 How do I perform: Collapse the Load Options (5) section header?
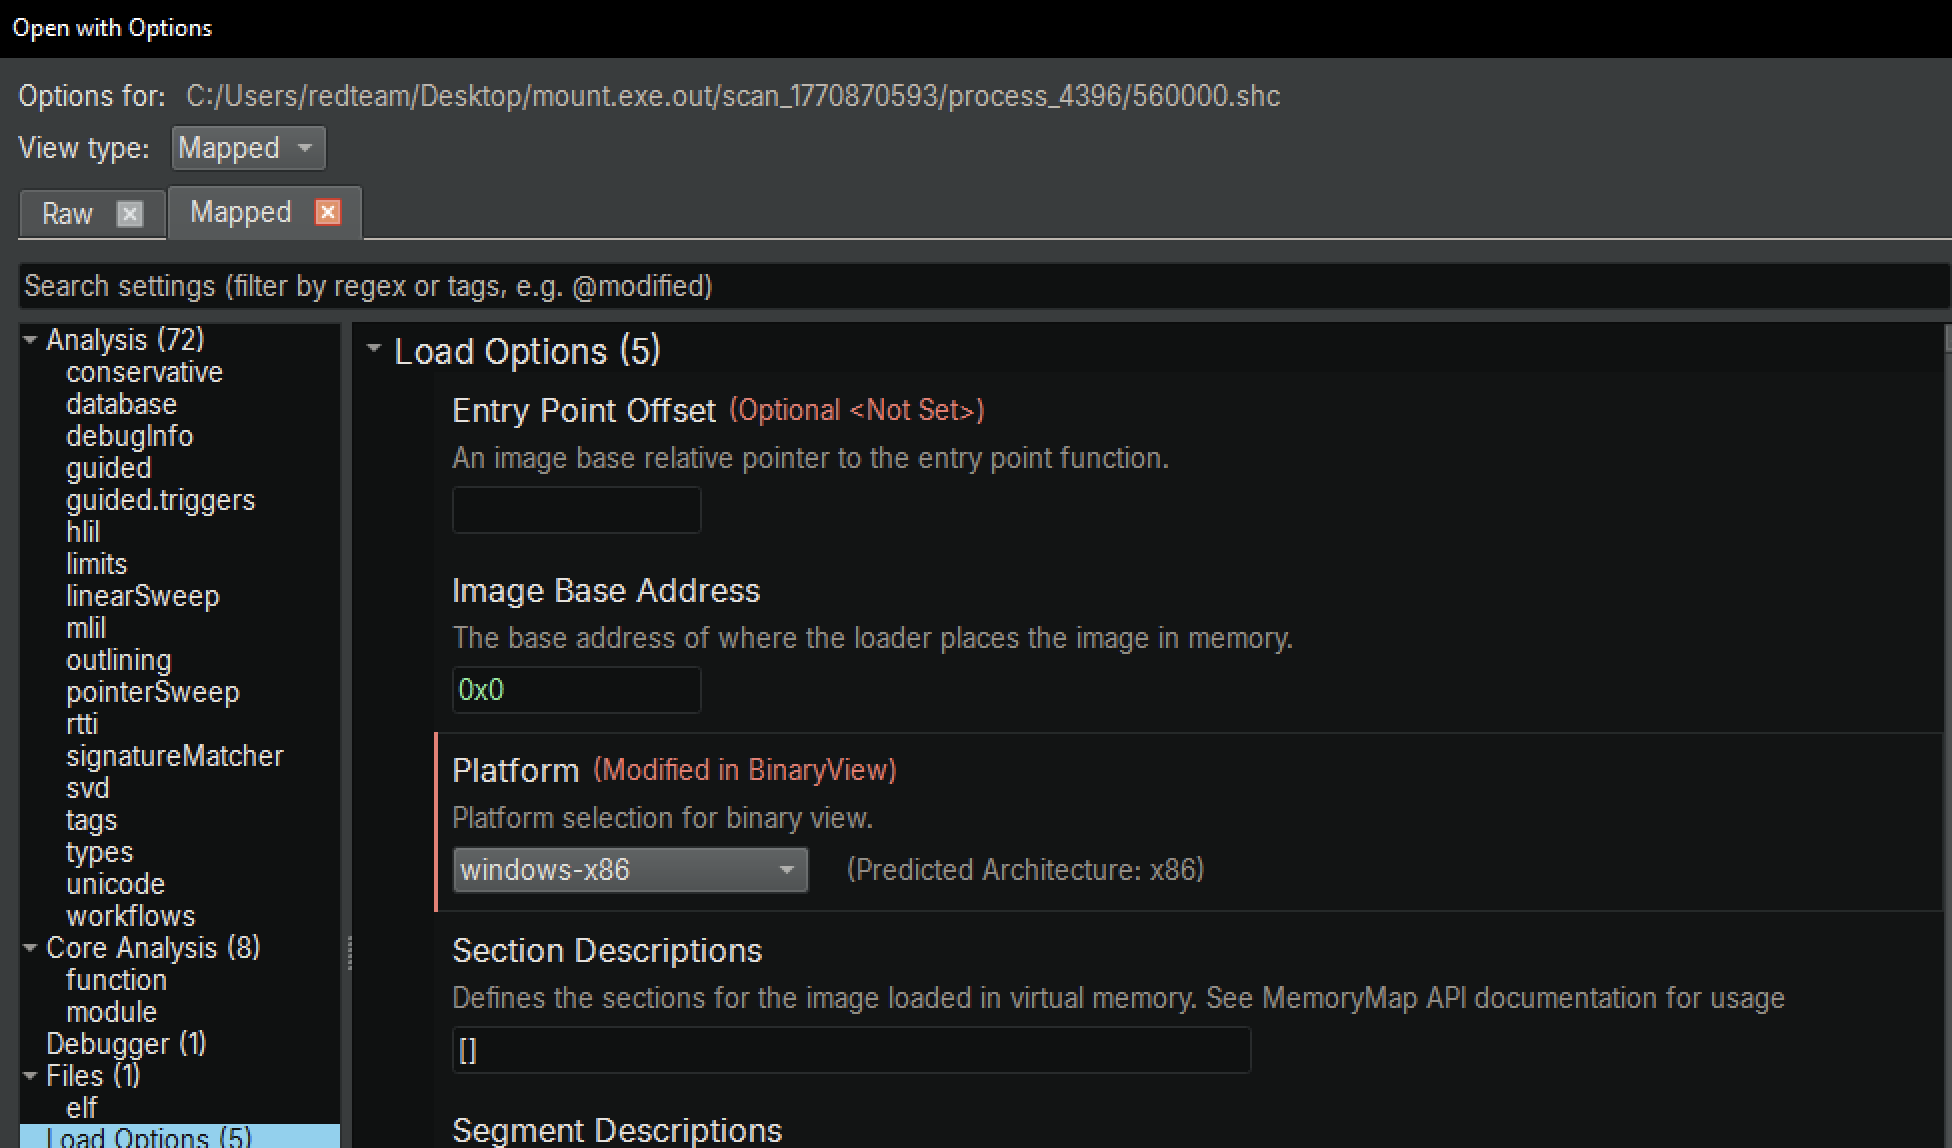pyautogui.click(x=374, y=350)
